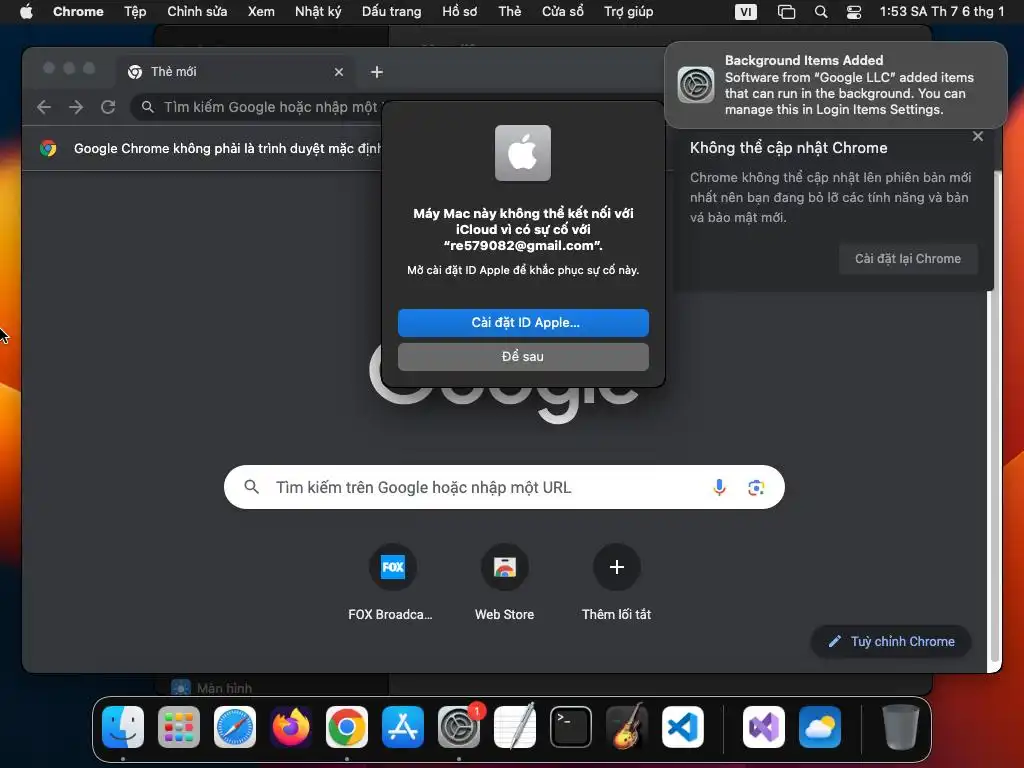The width and height of the screenshot is (1024, 768).
Task: Click the Chrome page vertical scrollbar
Action: coord(995,418)
